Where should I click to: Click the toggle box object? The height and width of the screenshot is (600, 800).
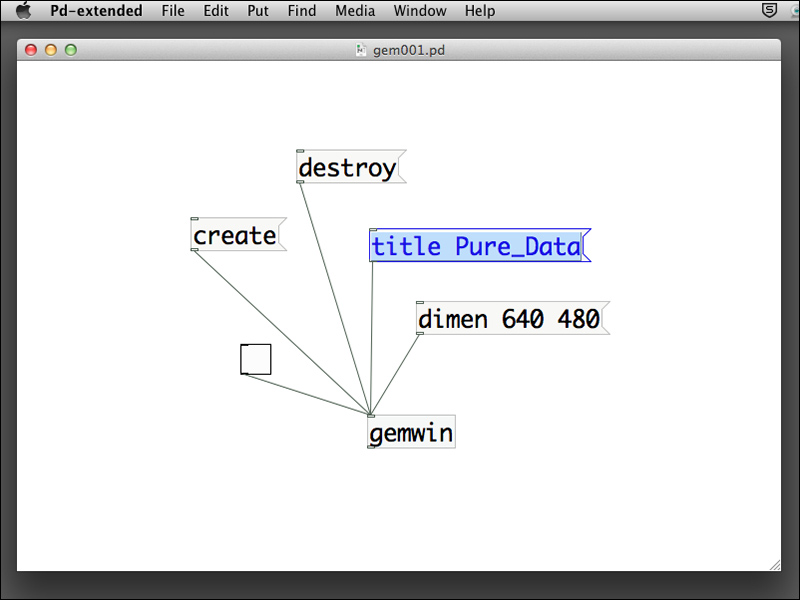256,359
